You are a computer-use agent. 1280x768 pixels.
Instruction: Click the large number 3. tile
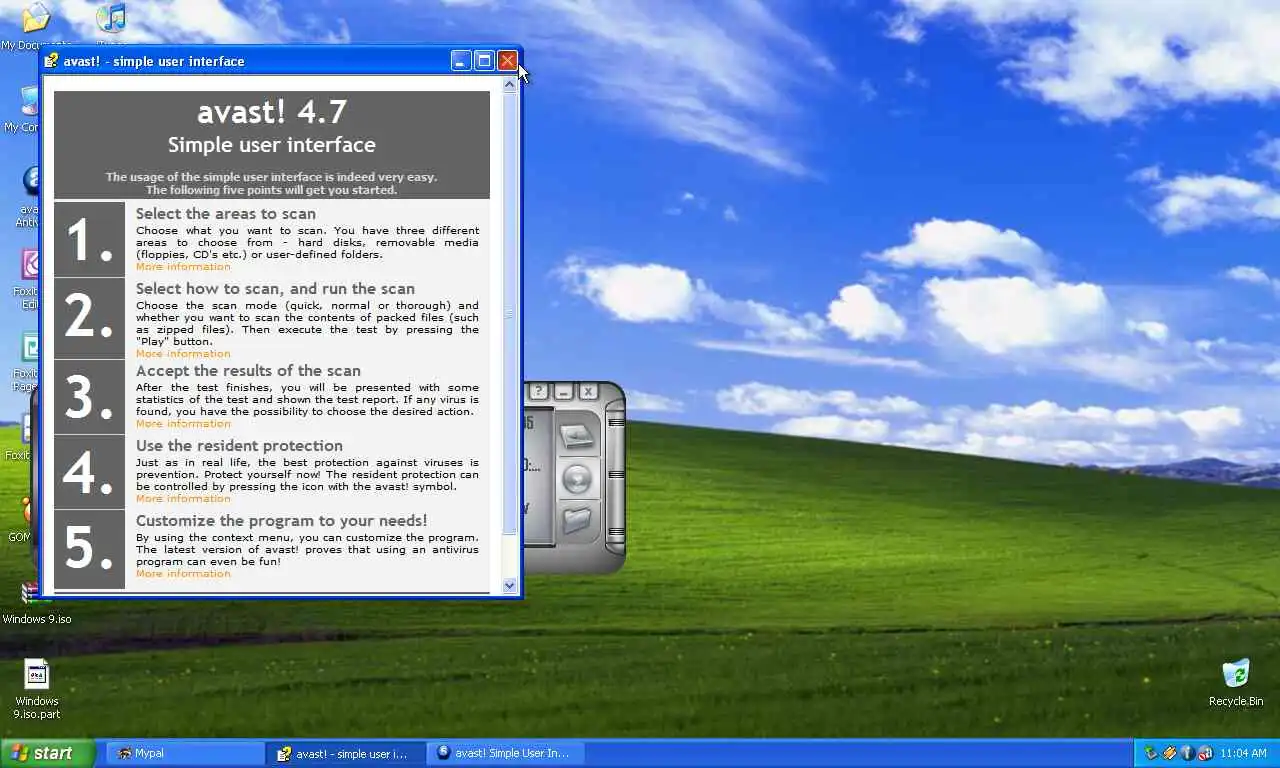pyautogui.click(x=89, y=397)
